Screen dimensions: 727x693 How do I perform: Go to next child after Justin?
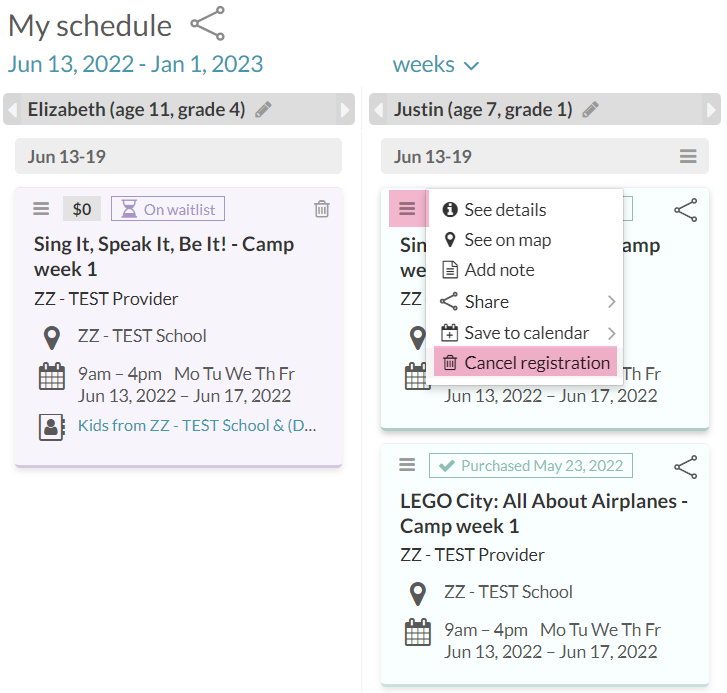tap(711, 110)
